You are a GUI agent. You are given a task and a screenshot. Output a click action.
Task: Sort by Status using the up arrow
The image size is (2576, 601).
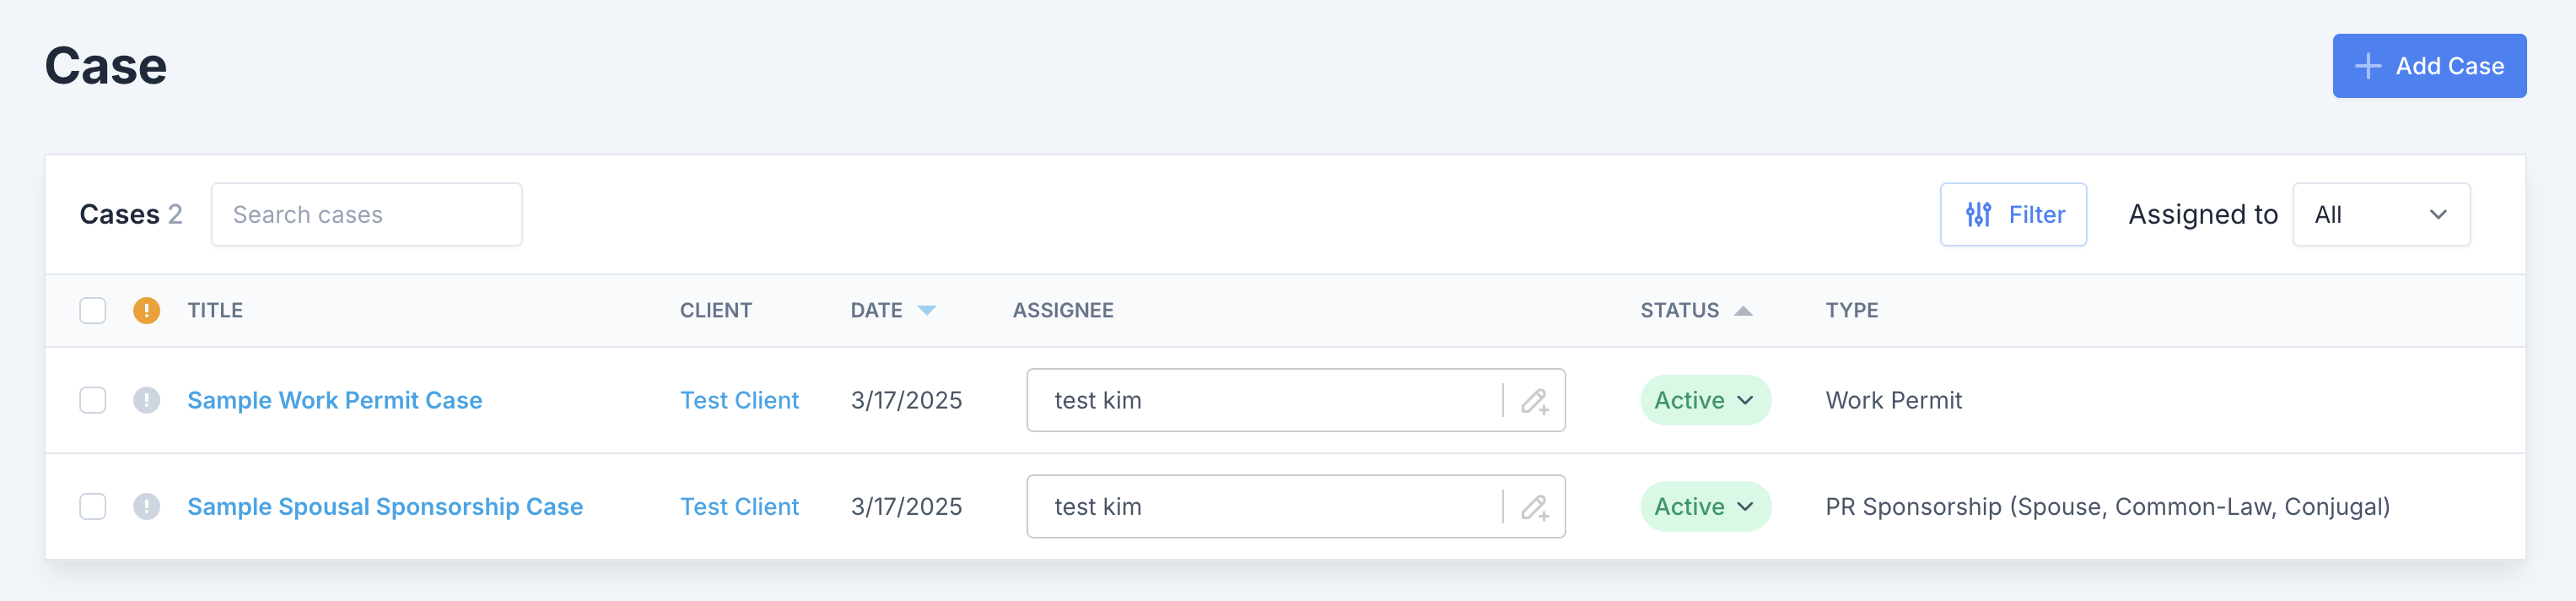(x=1743, y=311)
